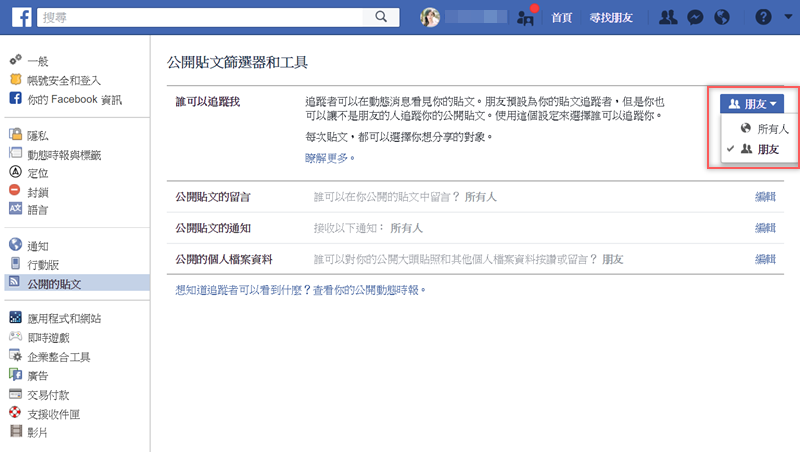Open 行動版 settings section

43,265
